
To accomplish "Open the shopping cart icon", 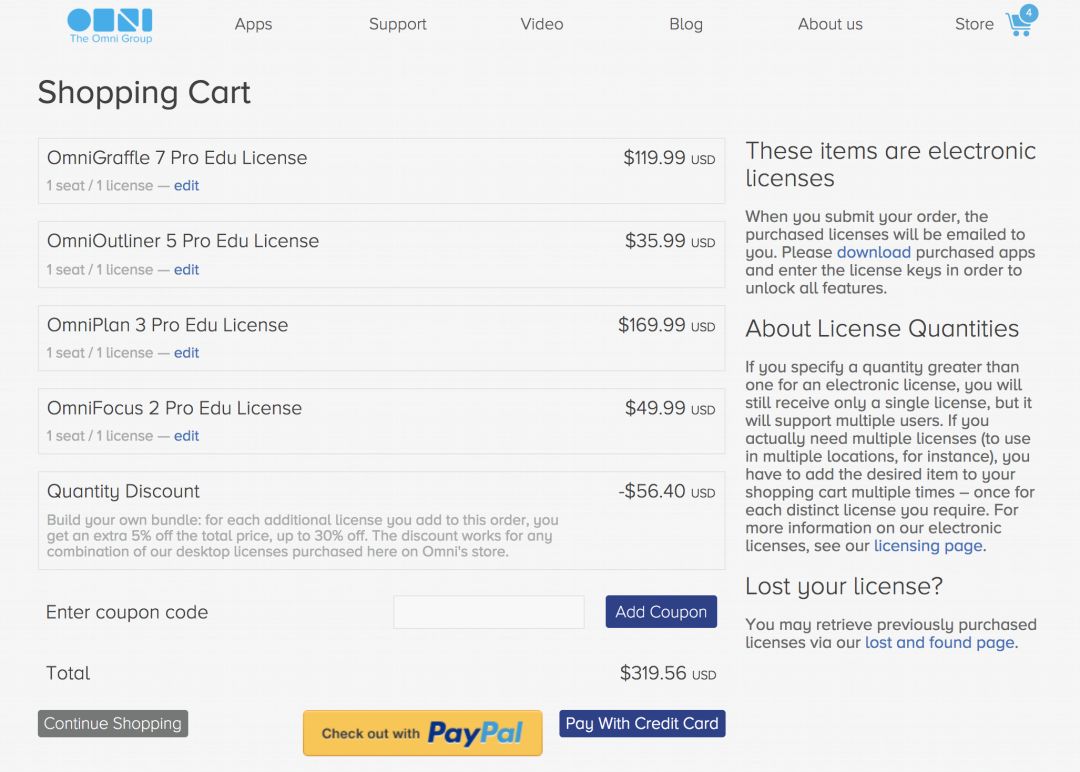I will (1020, 23).
